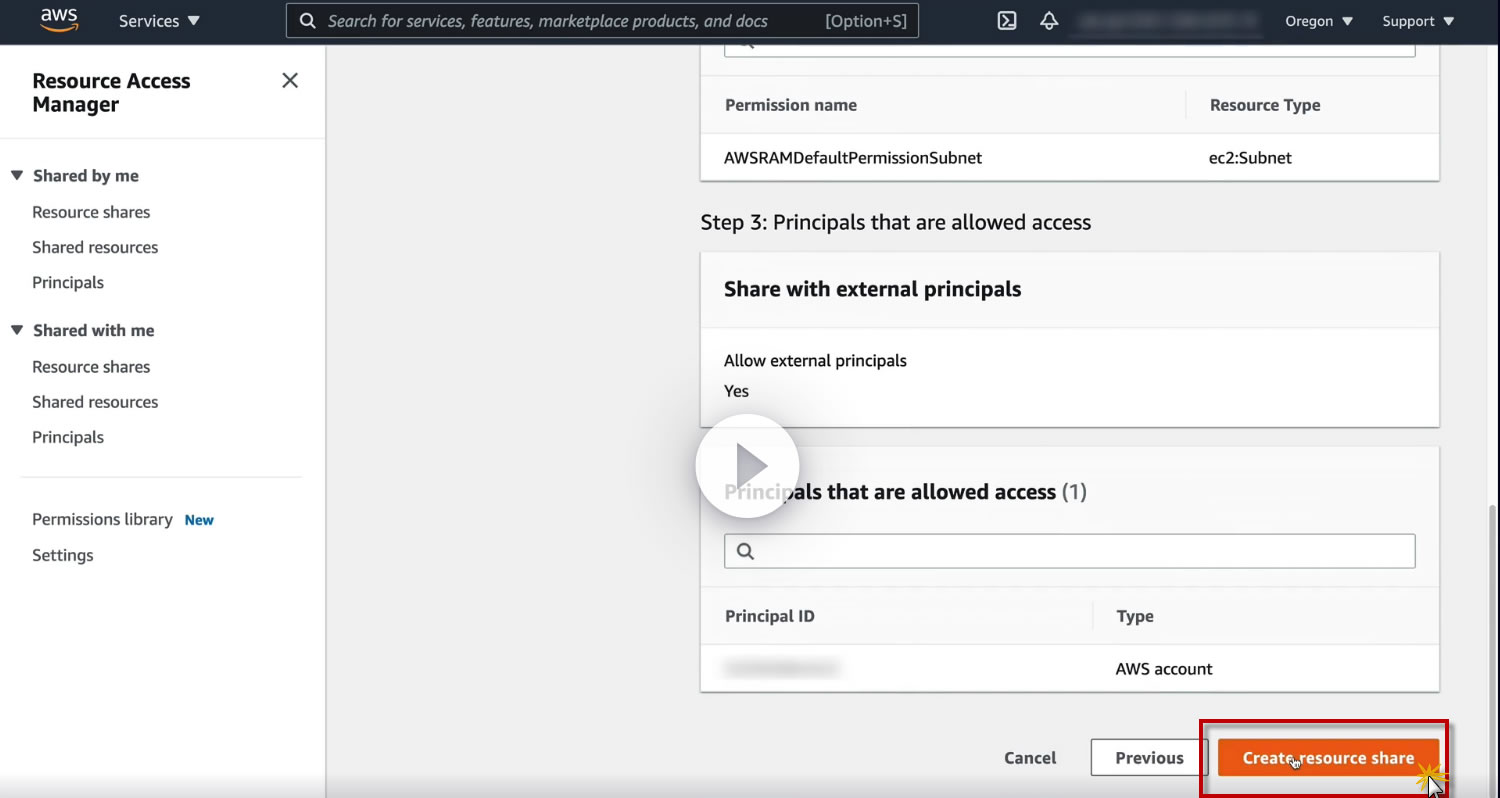The height and width of the screenshot is (798, 1500).
Task: Open Resource shares under Shared by me
Action: tap(91, 212)
